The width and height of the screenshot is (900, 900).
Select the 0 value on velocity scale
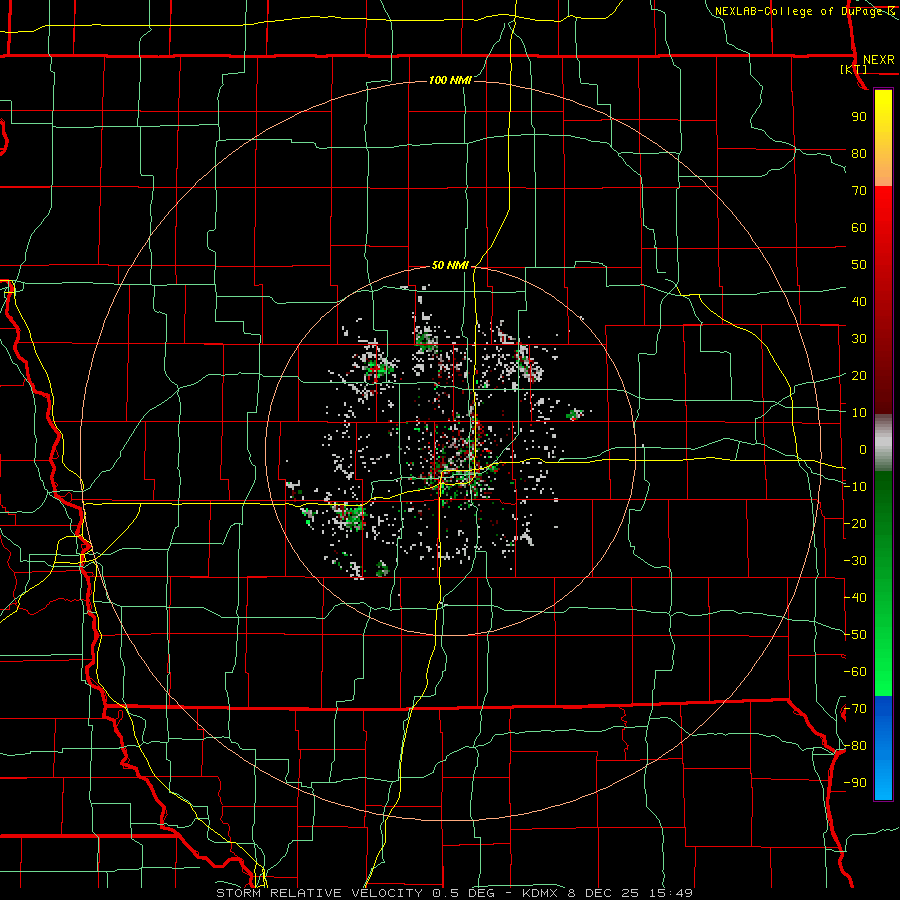(x=863, y=449)
